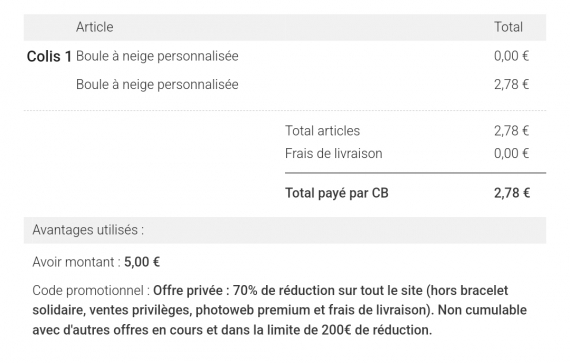The image size is (570, 363).
Task: Click the Code promotionnel label
Action: coord(91,291)
